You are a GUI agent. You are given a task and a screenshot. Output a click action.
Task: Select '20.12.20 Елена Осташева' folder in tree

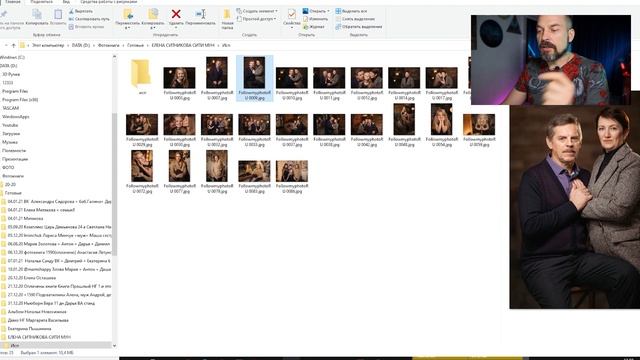coord(32,278)
